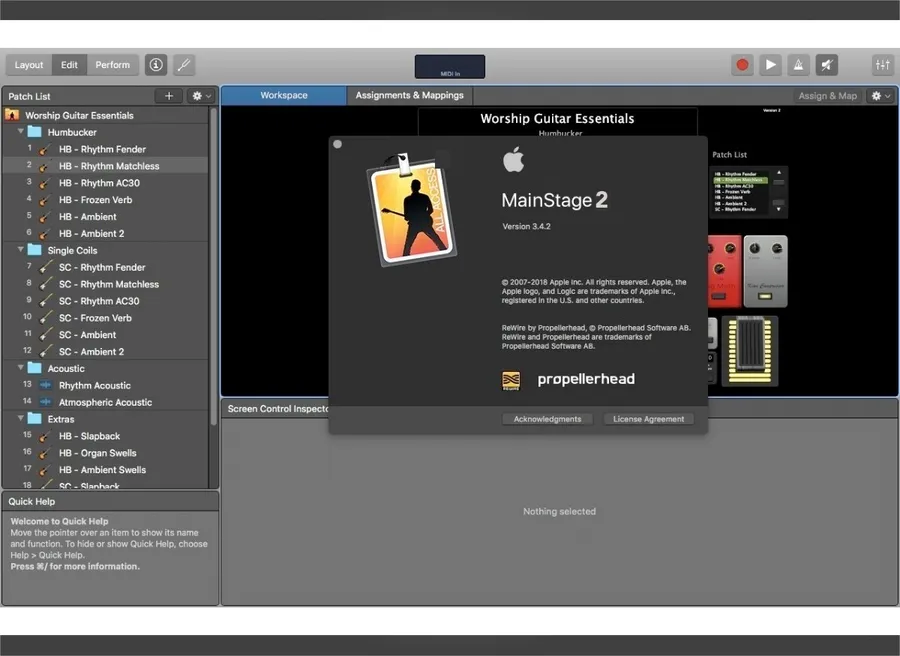Screen dimensions: 900x656
Task: Open the Tuner tuning fork icon
Action: pos(184,65)
